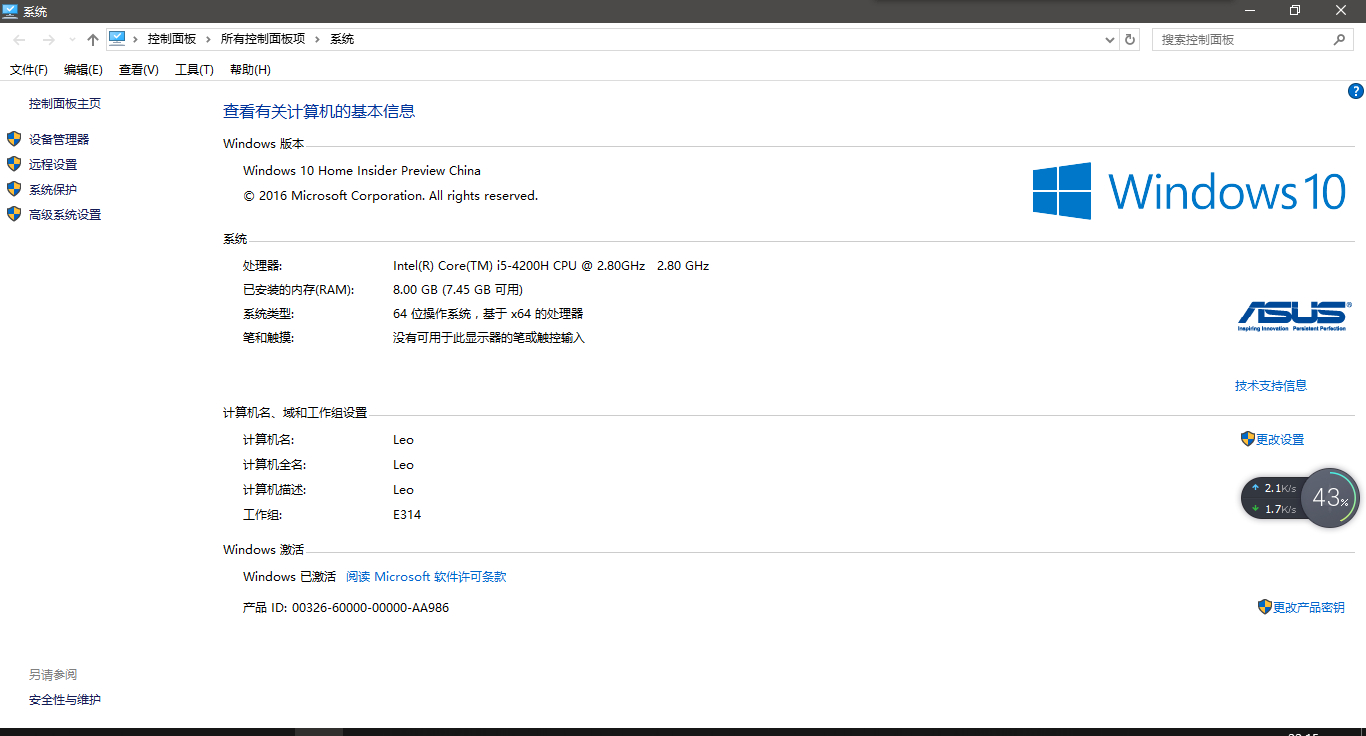This screenshot has height=736, width=1366.
Task: Open 设备管理器 from the sidebar
Action: [x=59, y=140]
